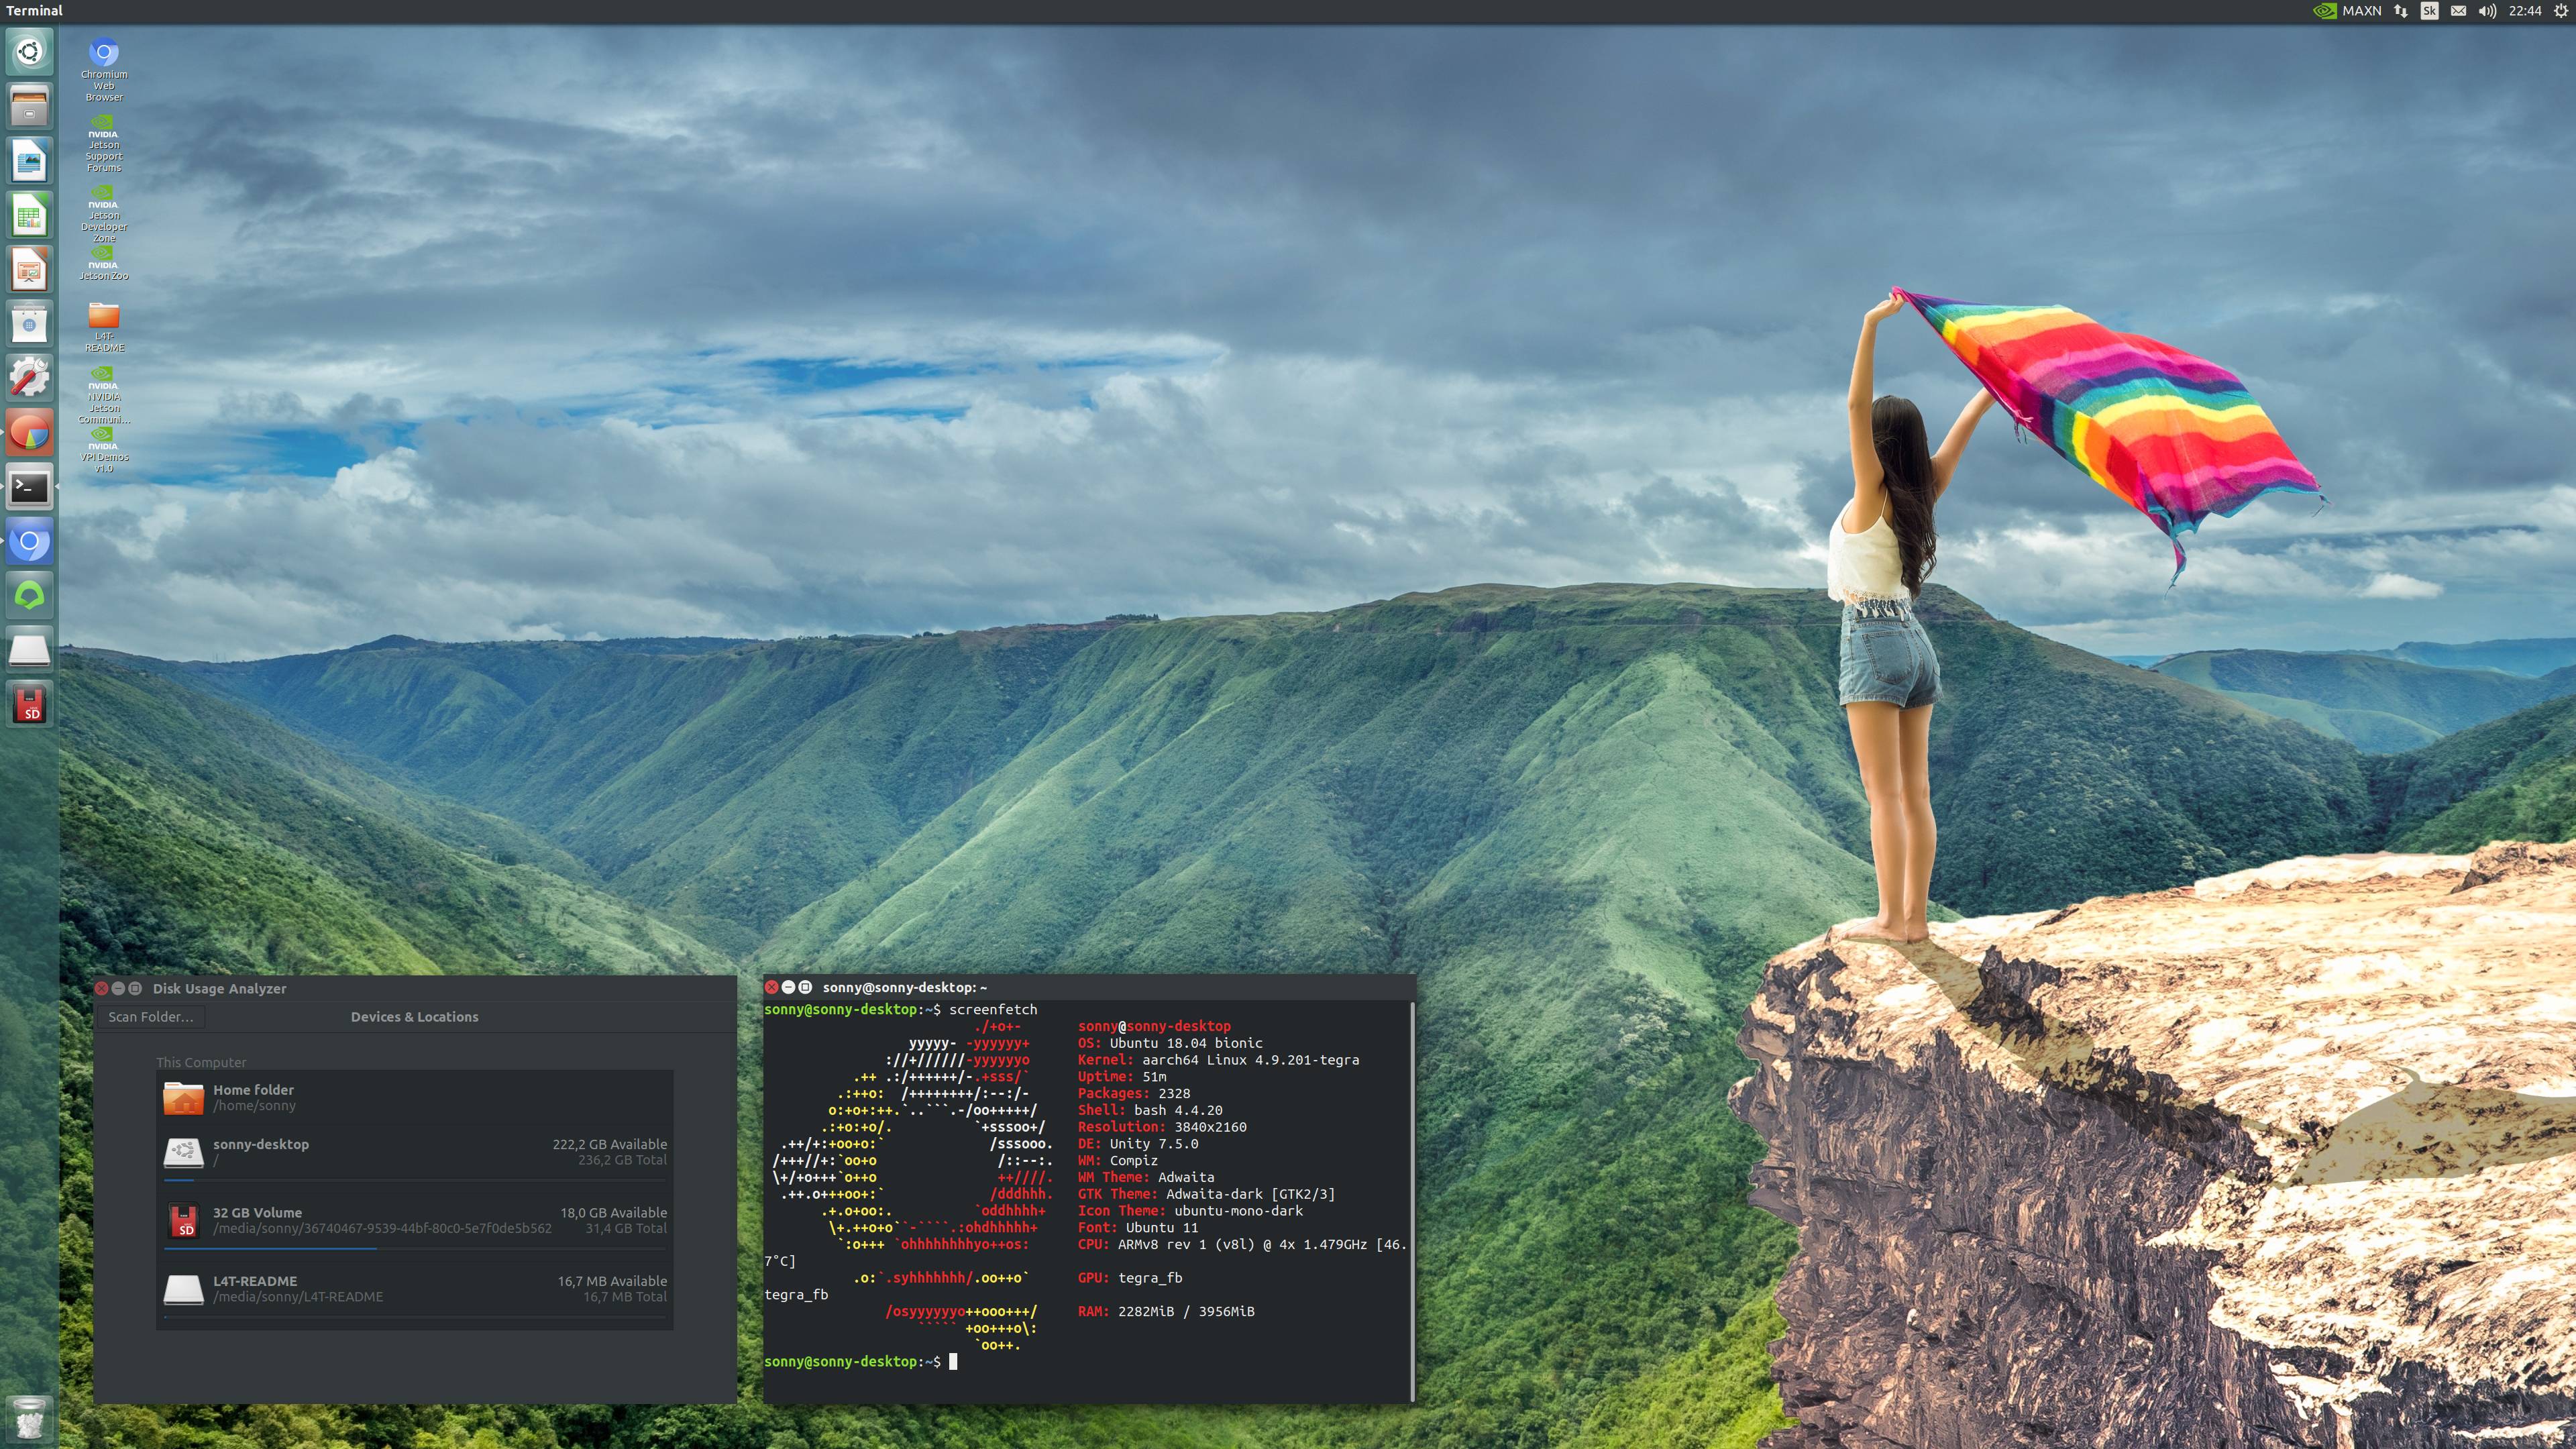Screen dimensions: 2576x1449
Task: Click the 16,7 MB Available text
Action: [x=612, y=1280]
